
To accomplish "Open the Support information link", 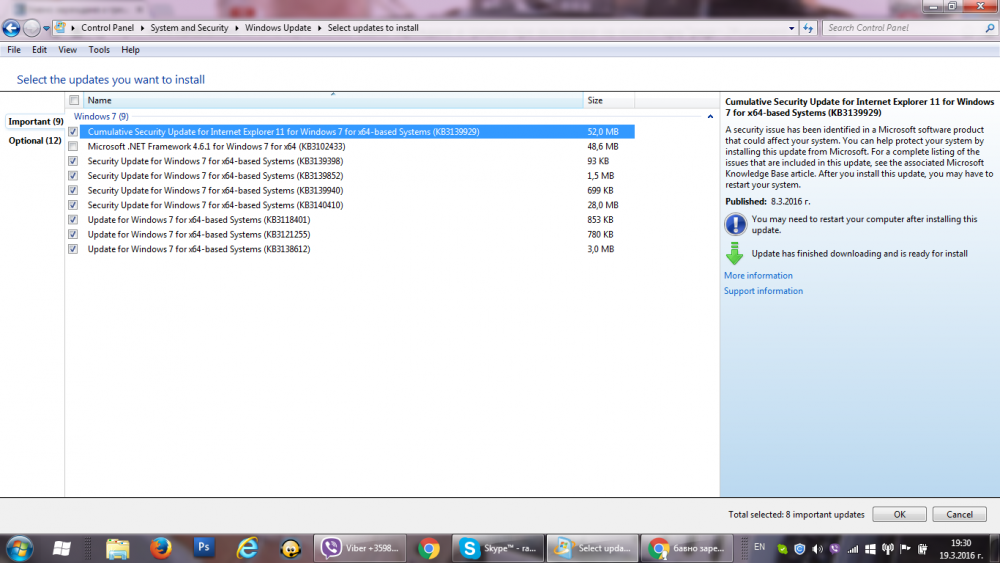I will click(763, 291).
